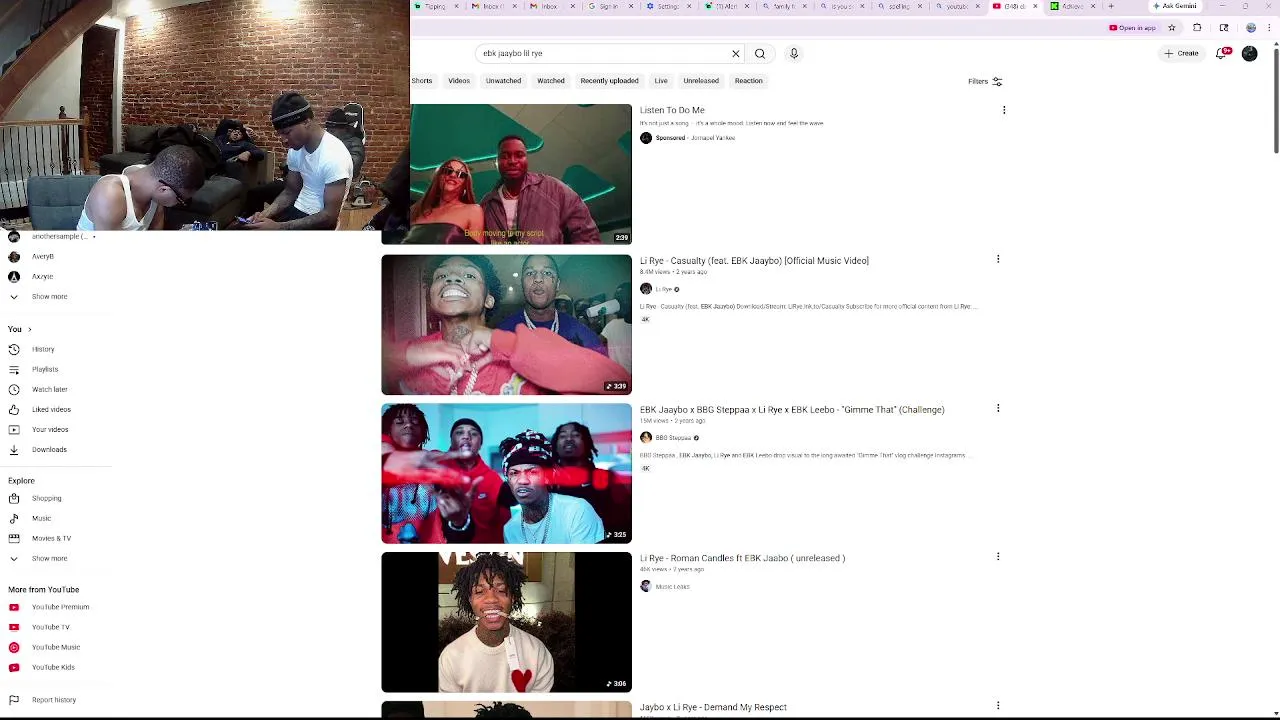Open YouTube Music link
Screen dimensions: 1280x720
coord(55,647)
